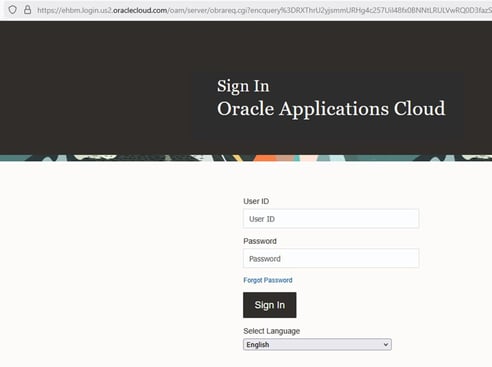Screen dimensions: 492x367
Task: Focus the Password input field
Action: click(x=331, y=258)
